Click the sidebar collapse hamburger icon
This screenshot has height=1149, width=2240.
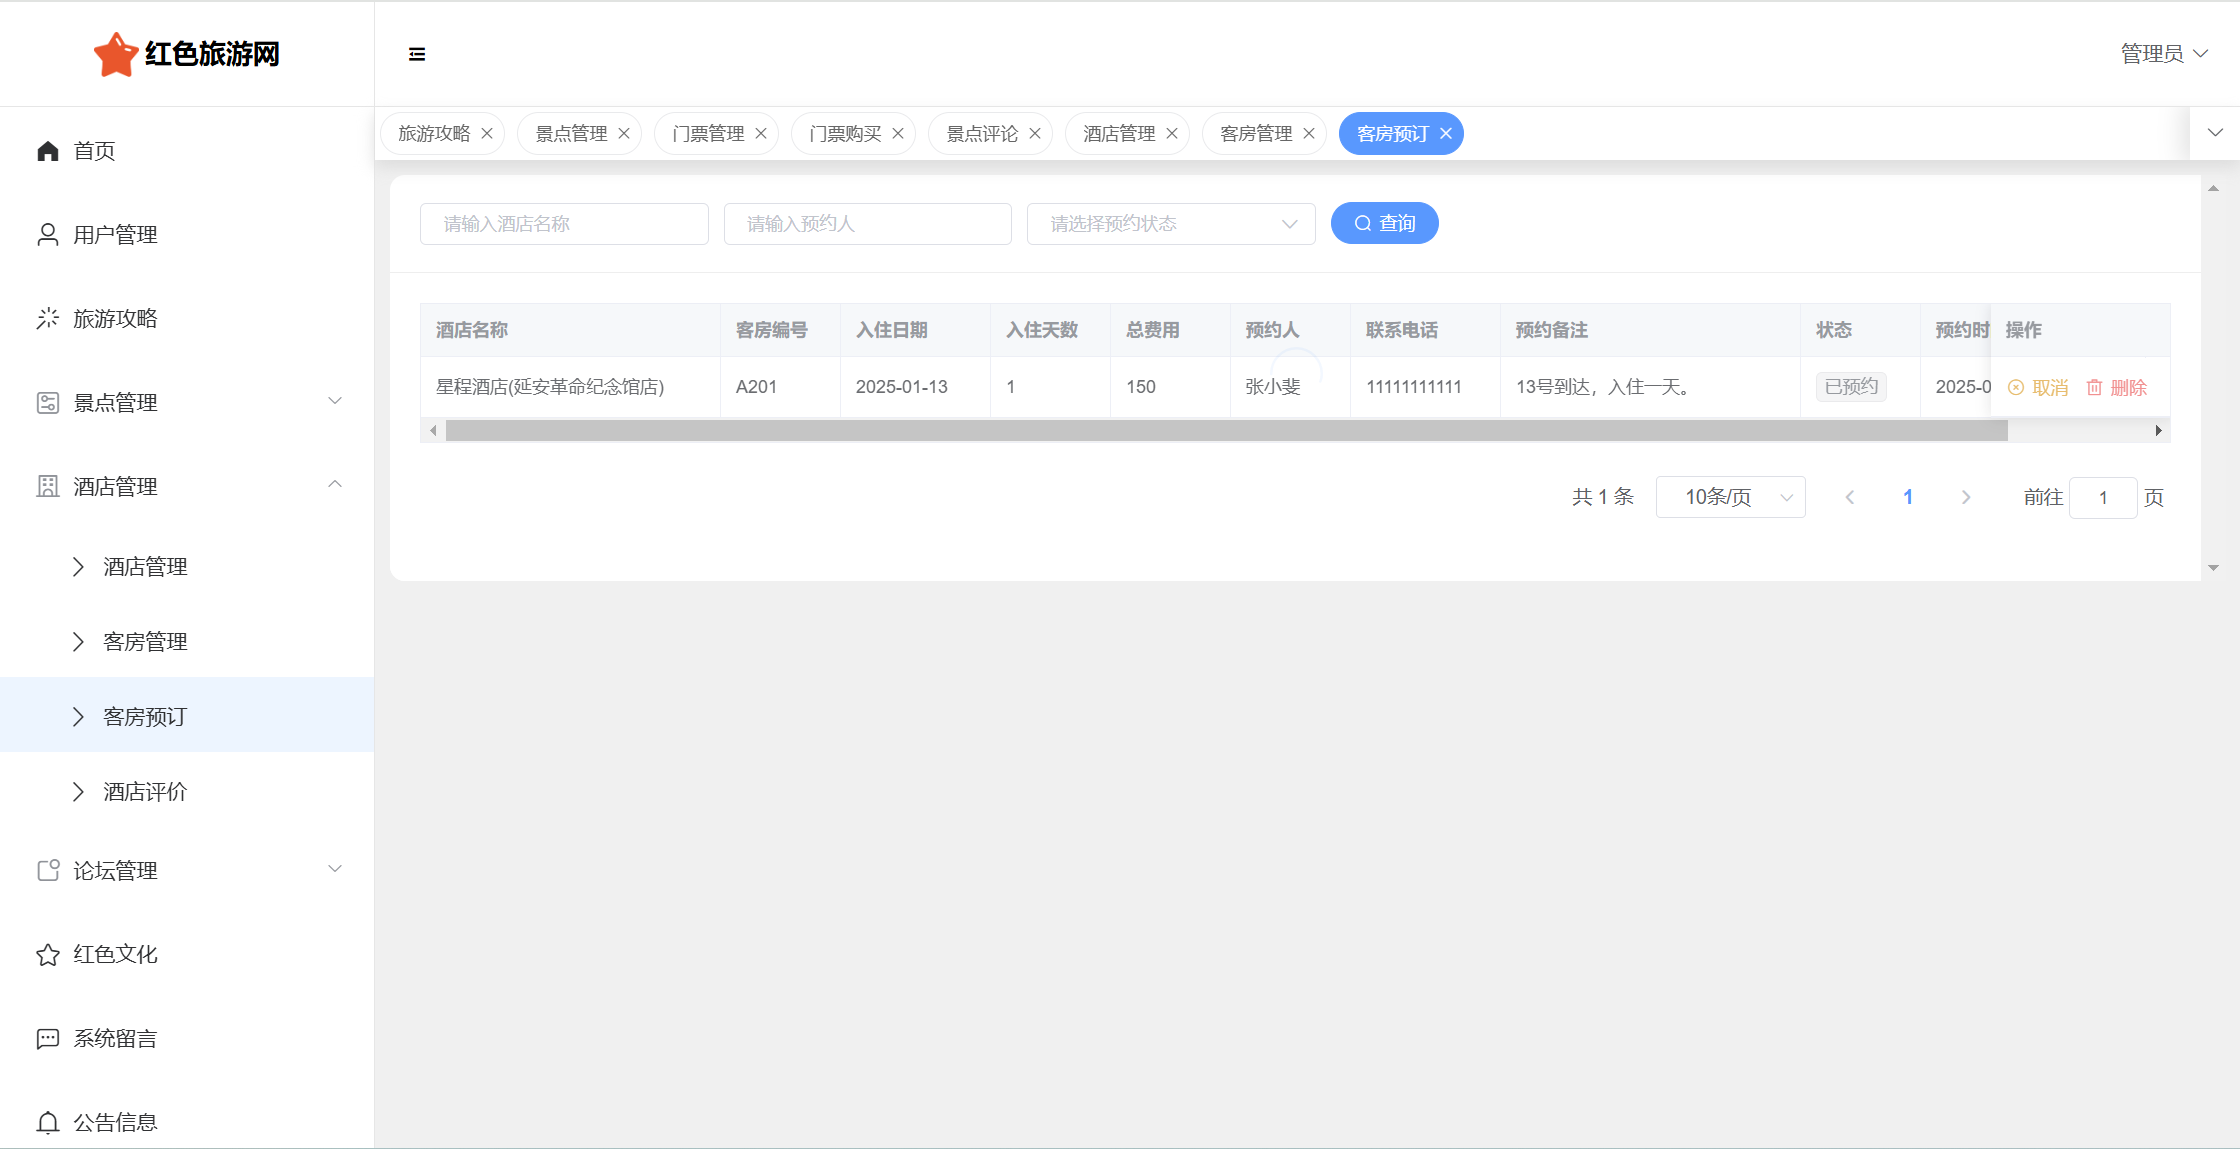pos(417,54)
